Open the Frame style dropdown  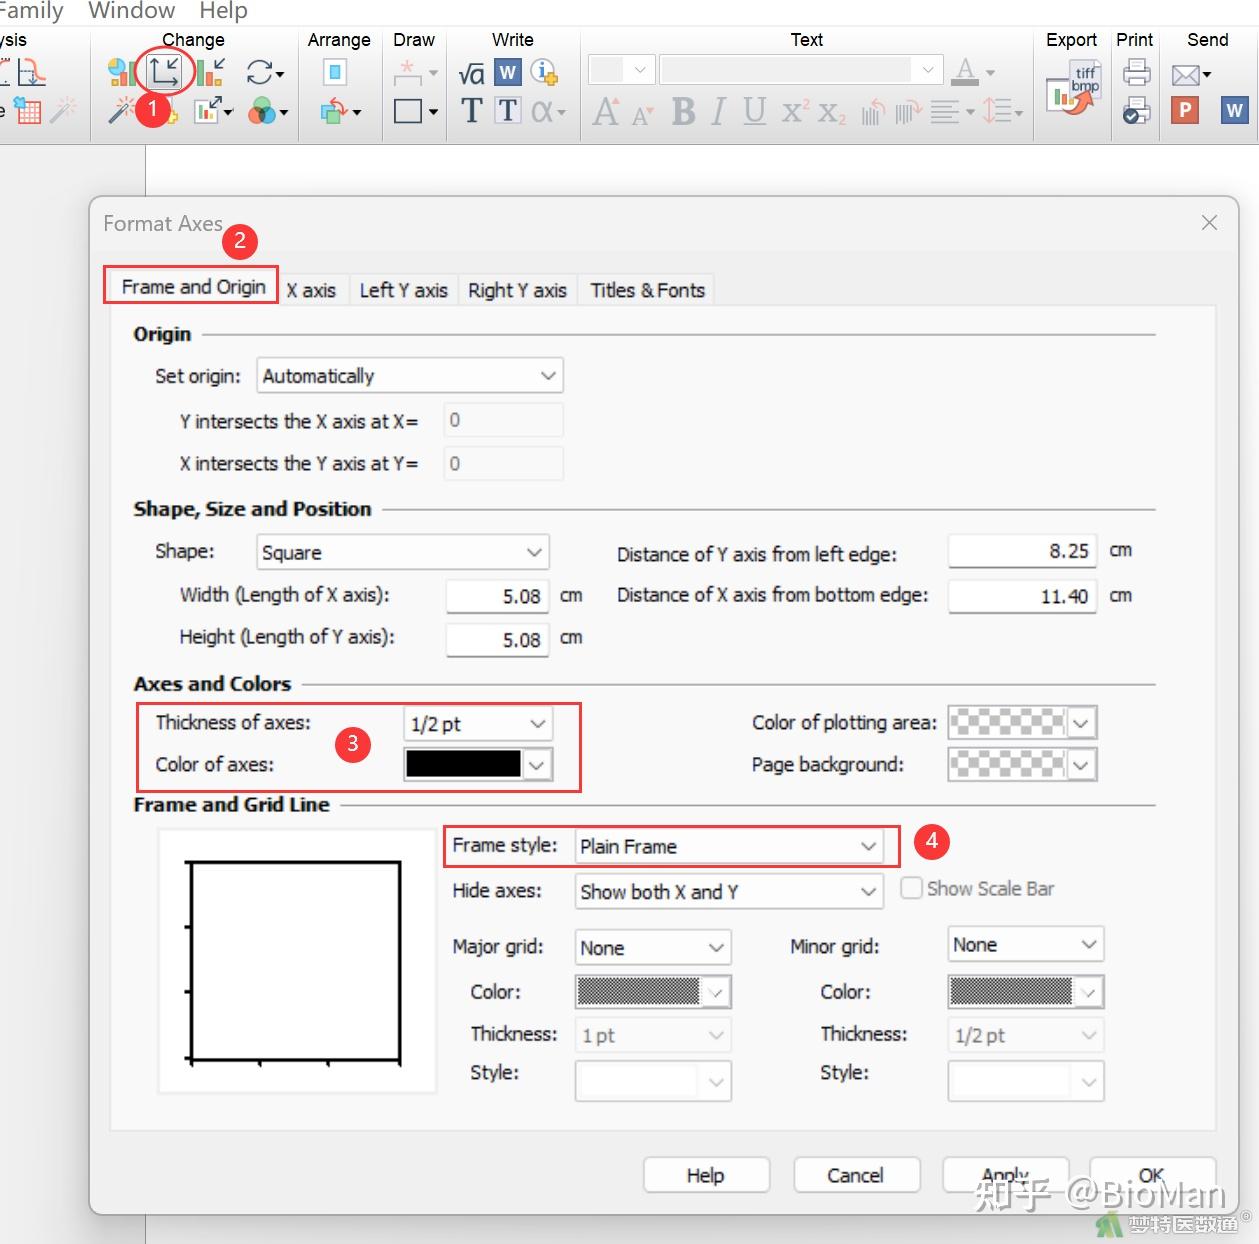pyautogui.click(x=727, y=846)
